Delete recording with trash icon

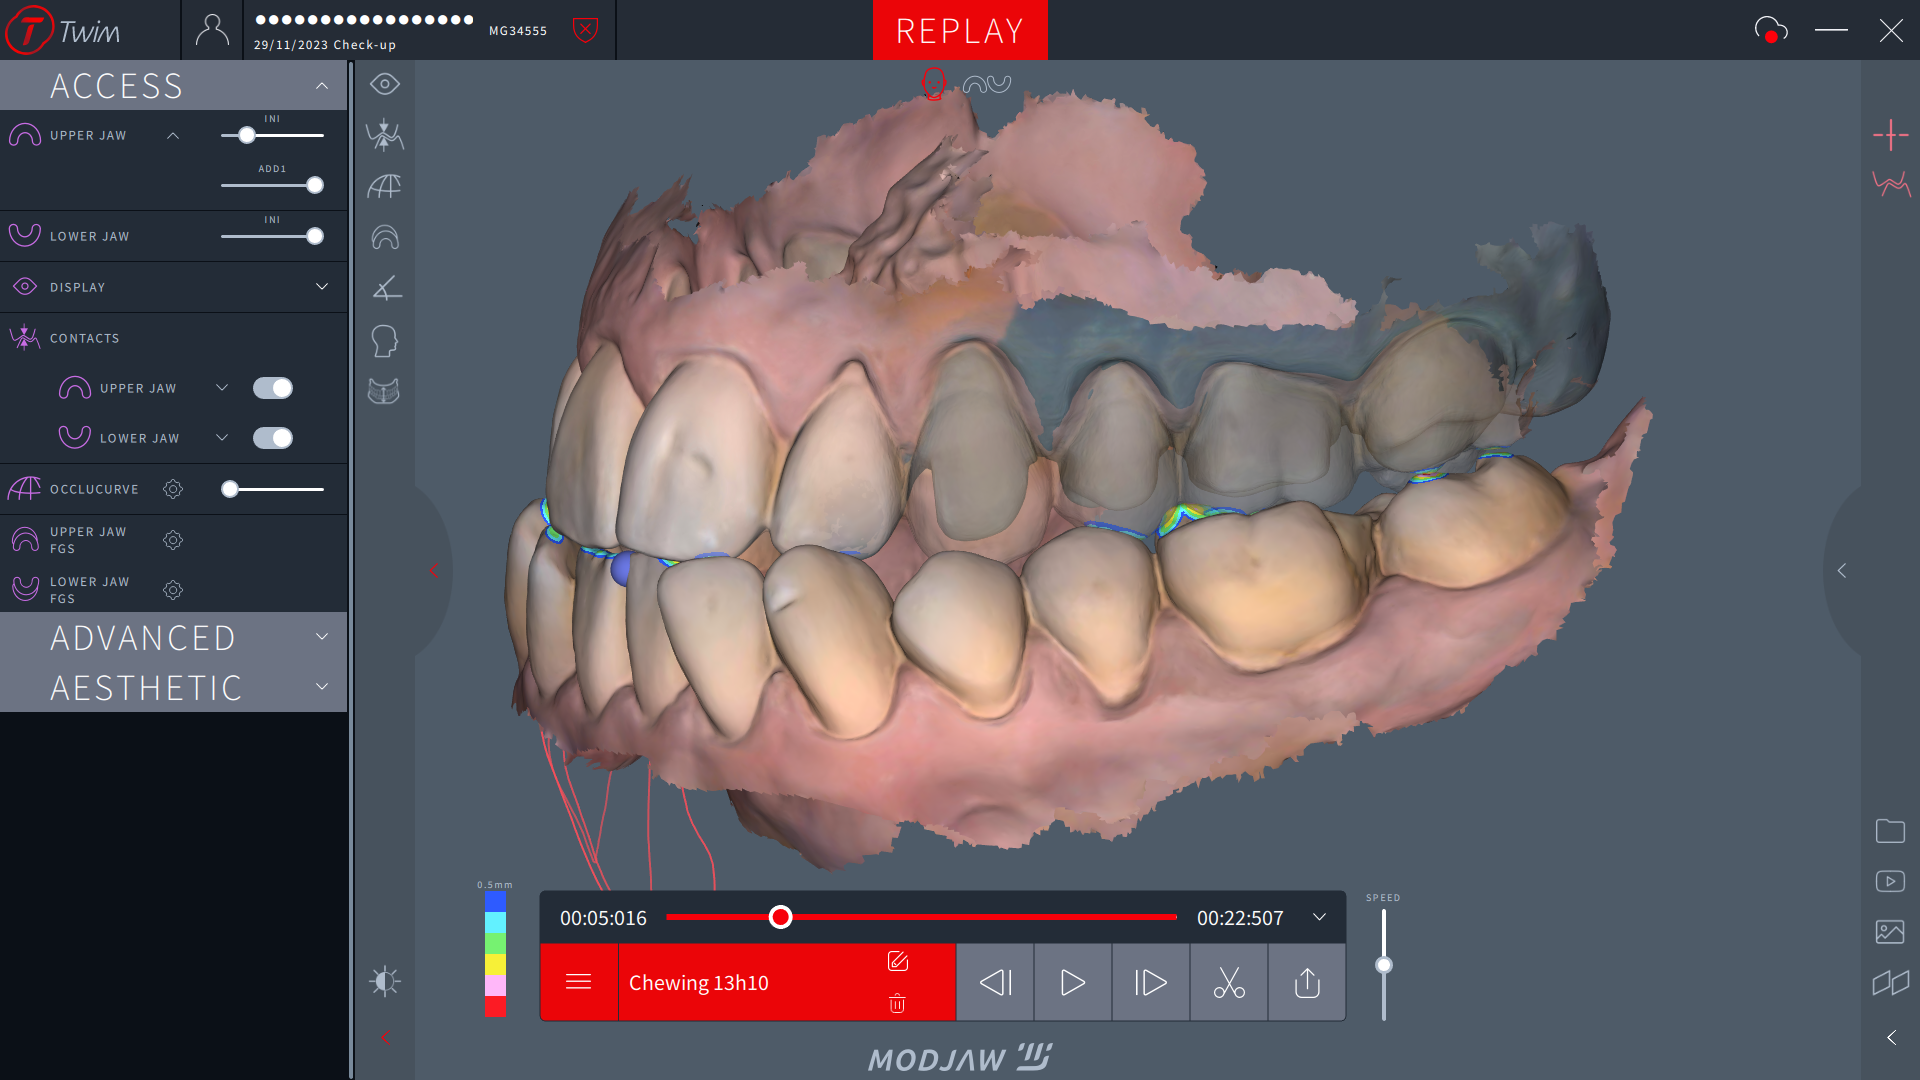(x=897, y=1004)
